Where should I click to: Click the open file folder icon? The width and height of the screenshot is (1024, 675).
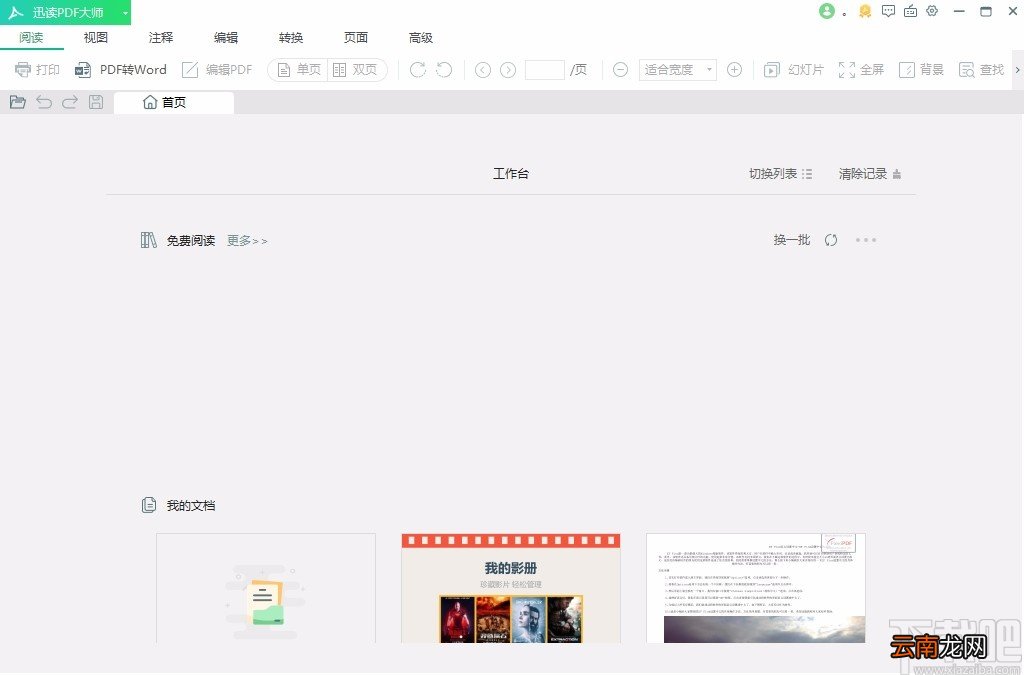point(18,102)
